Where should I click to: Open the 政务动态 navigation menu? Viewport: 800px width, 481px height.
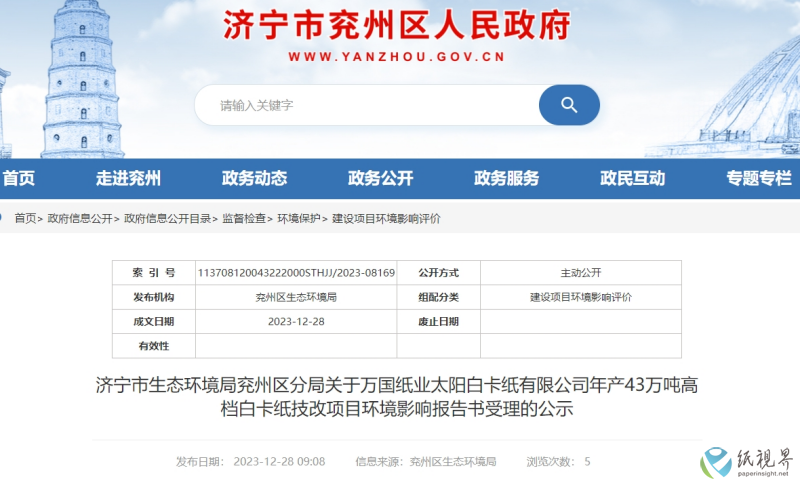[254, 179]
